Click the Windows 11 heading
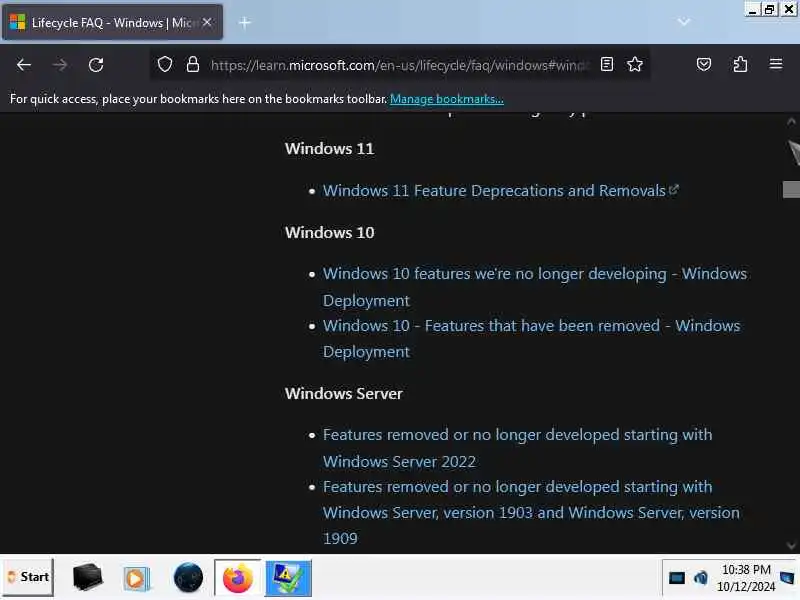 330,148
